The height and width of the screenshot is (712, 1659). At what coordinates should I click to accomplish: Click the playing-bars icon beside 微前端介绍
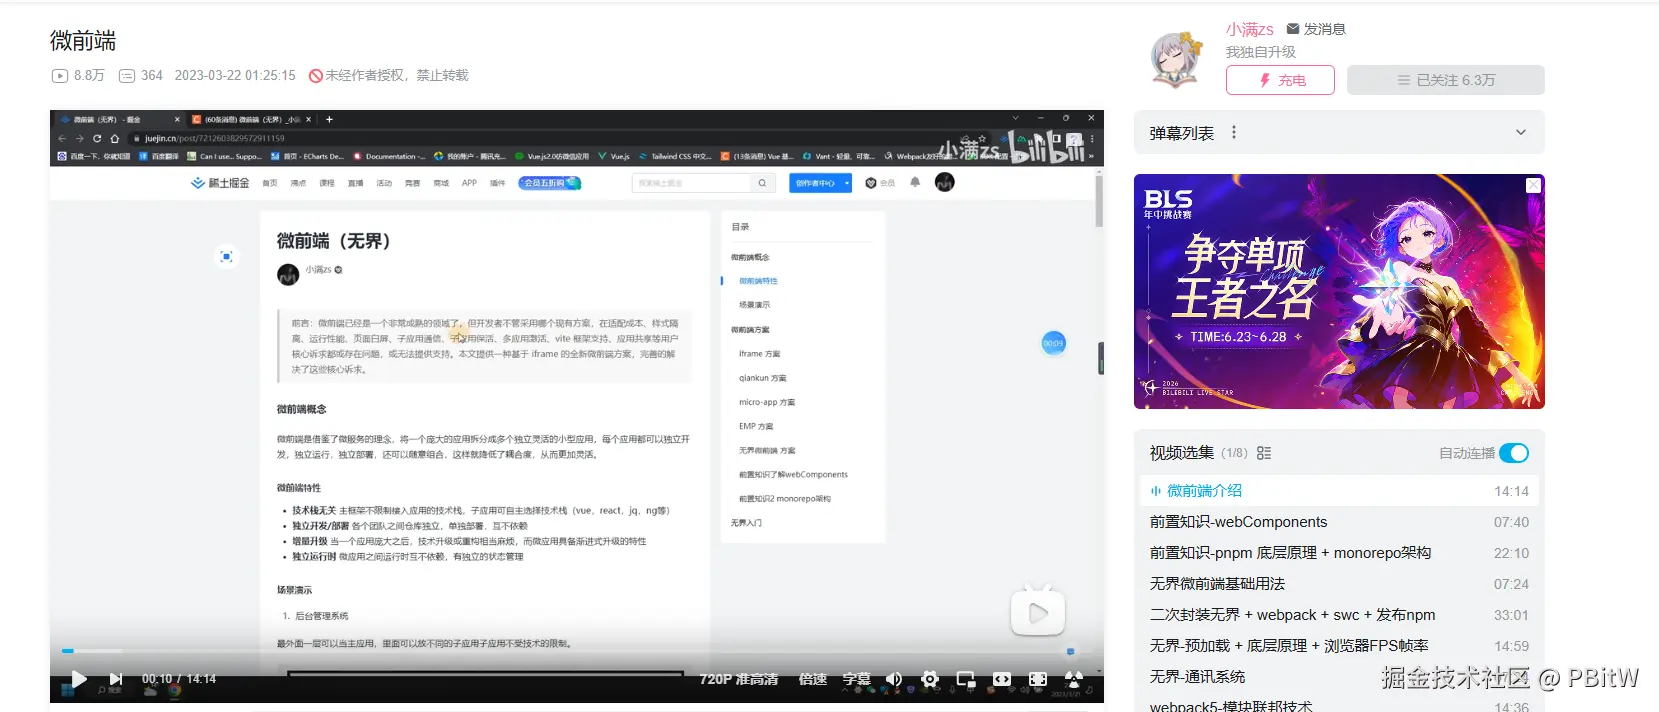click(x=1156, y=491)
